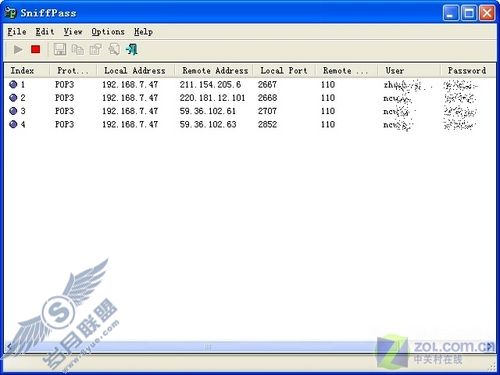Image resolution: width=500 pixels, height=375 pixels.
Task: Click remote port 110 in row 4
Action: pyautogui.click(x=328, y=124)
